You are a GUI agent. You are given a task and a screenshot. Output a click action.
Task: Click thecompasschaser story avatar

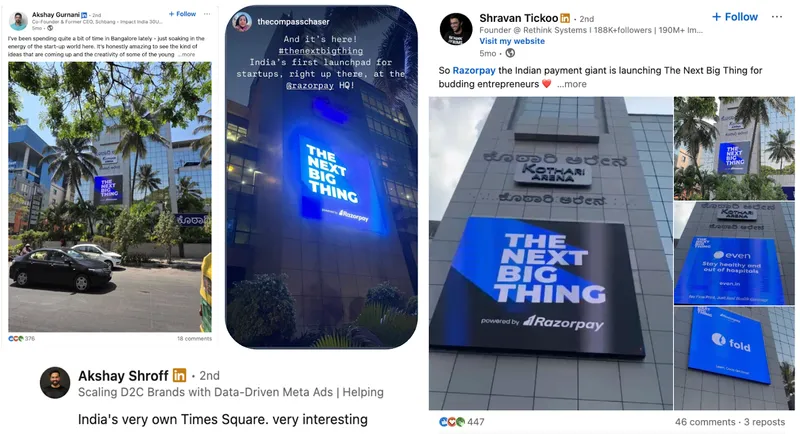tap(241, 21)
